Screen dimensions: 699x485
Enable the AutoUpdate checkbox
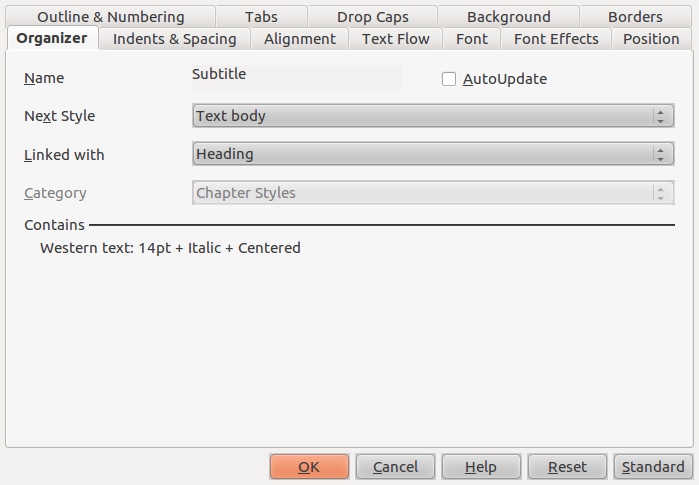coord(448,79)
